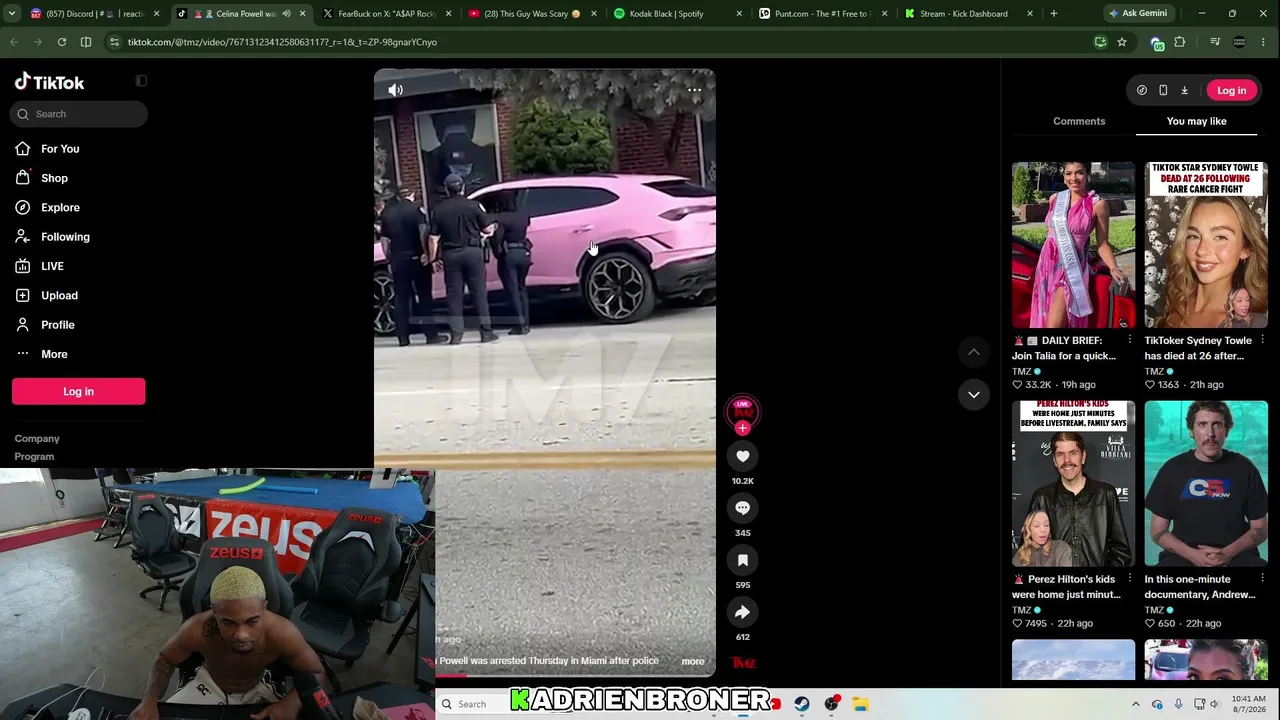Bookmark this page with the star icon
Image resolution: width=1280 pixels, height=720 pixels.
1122,42
